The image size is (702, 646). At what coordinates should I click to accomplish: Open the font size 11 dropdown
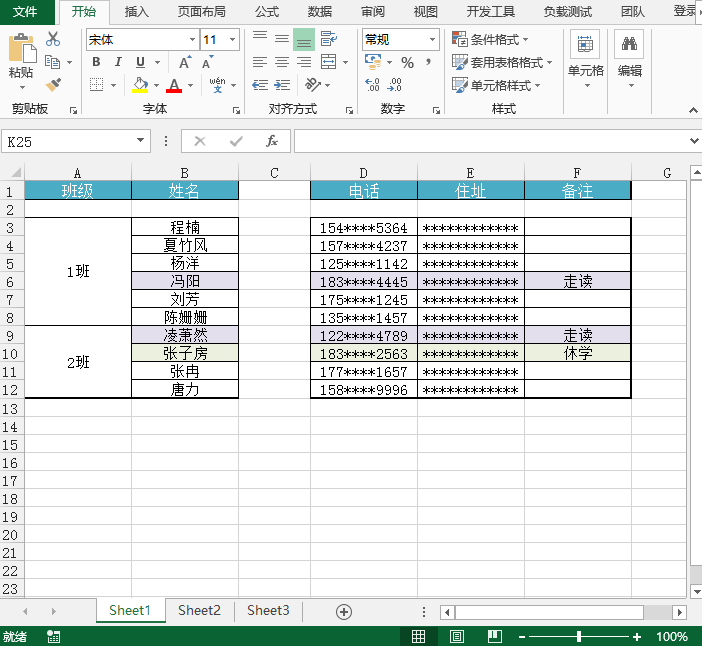click(x=232, y=39)
